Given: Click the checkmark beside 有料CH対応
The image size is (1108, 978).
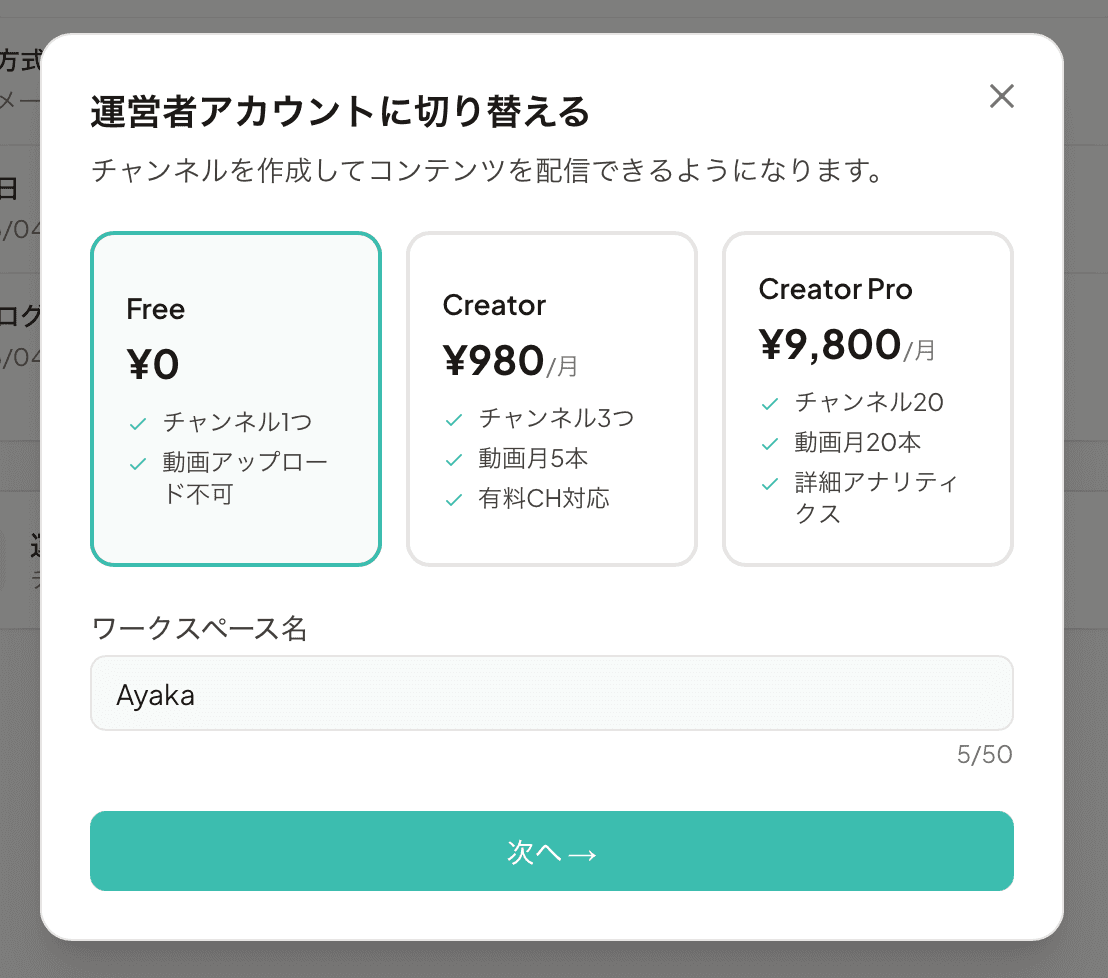Looking at the screenshot, I should coord(453,499).
